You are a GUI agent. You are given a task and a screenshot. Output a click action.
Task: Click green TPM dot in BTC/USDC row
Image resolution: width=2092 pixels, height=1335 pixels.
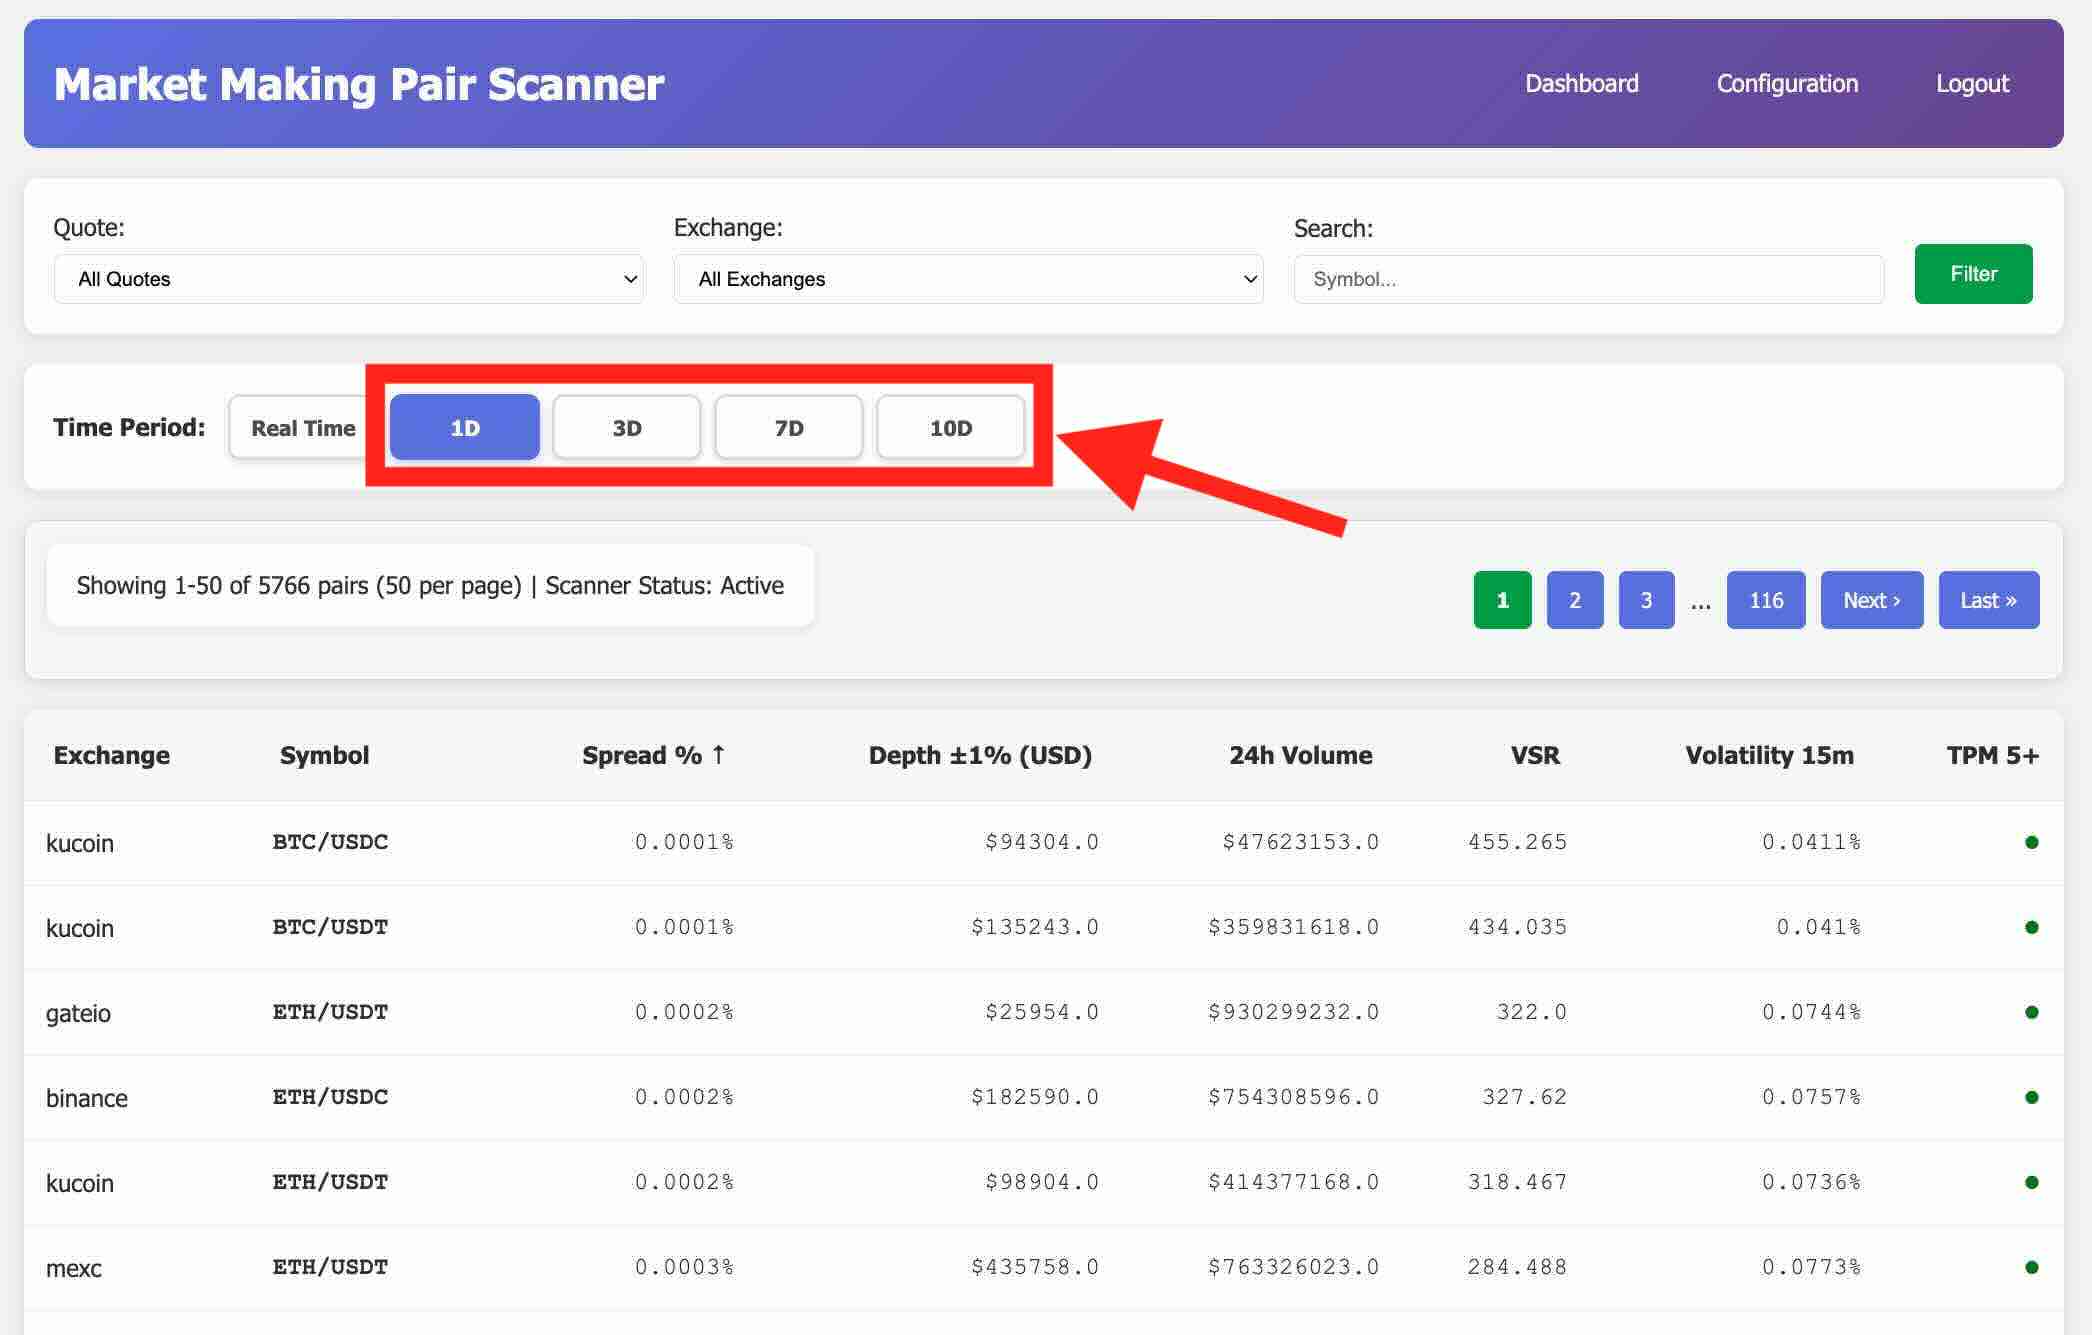2031,842
